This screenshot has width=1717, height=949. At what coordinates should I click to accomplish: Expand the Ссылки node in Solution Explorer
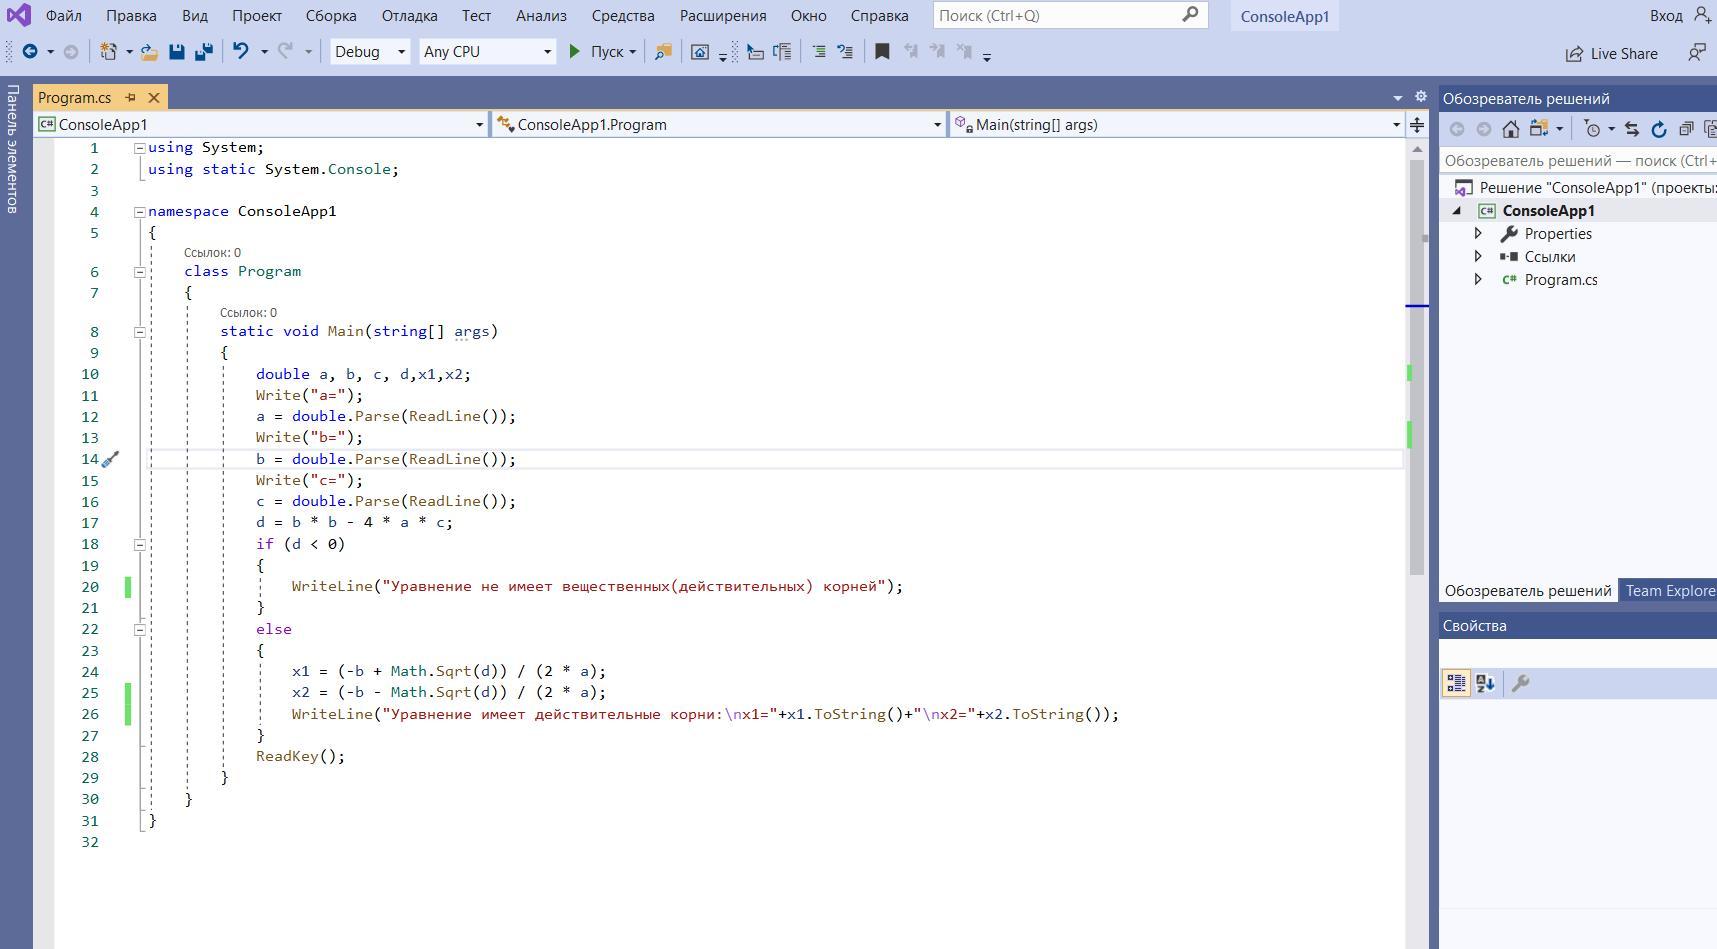coord(1478,256)
